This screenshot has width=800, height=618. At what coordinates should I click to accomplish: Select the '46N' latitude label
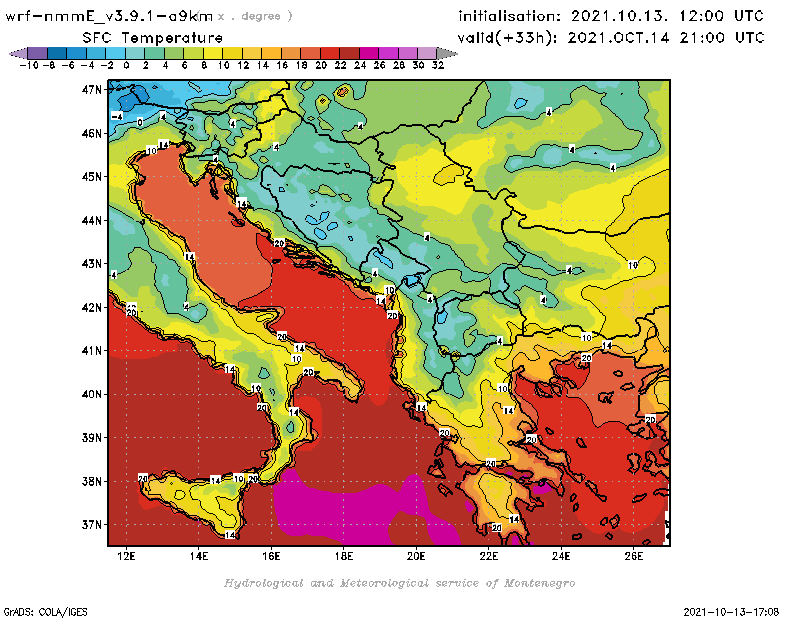(x=92, y=133)
